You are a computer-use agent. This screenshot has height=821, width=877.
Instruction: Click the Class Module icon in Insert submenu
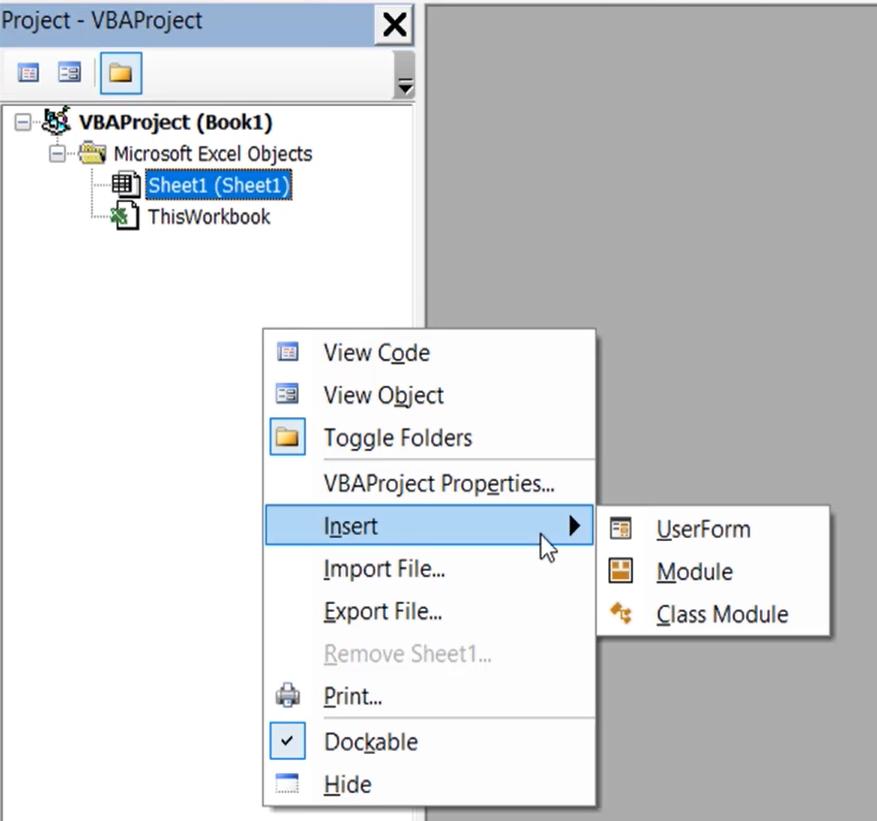(x=622, y=614)
